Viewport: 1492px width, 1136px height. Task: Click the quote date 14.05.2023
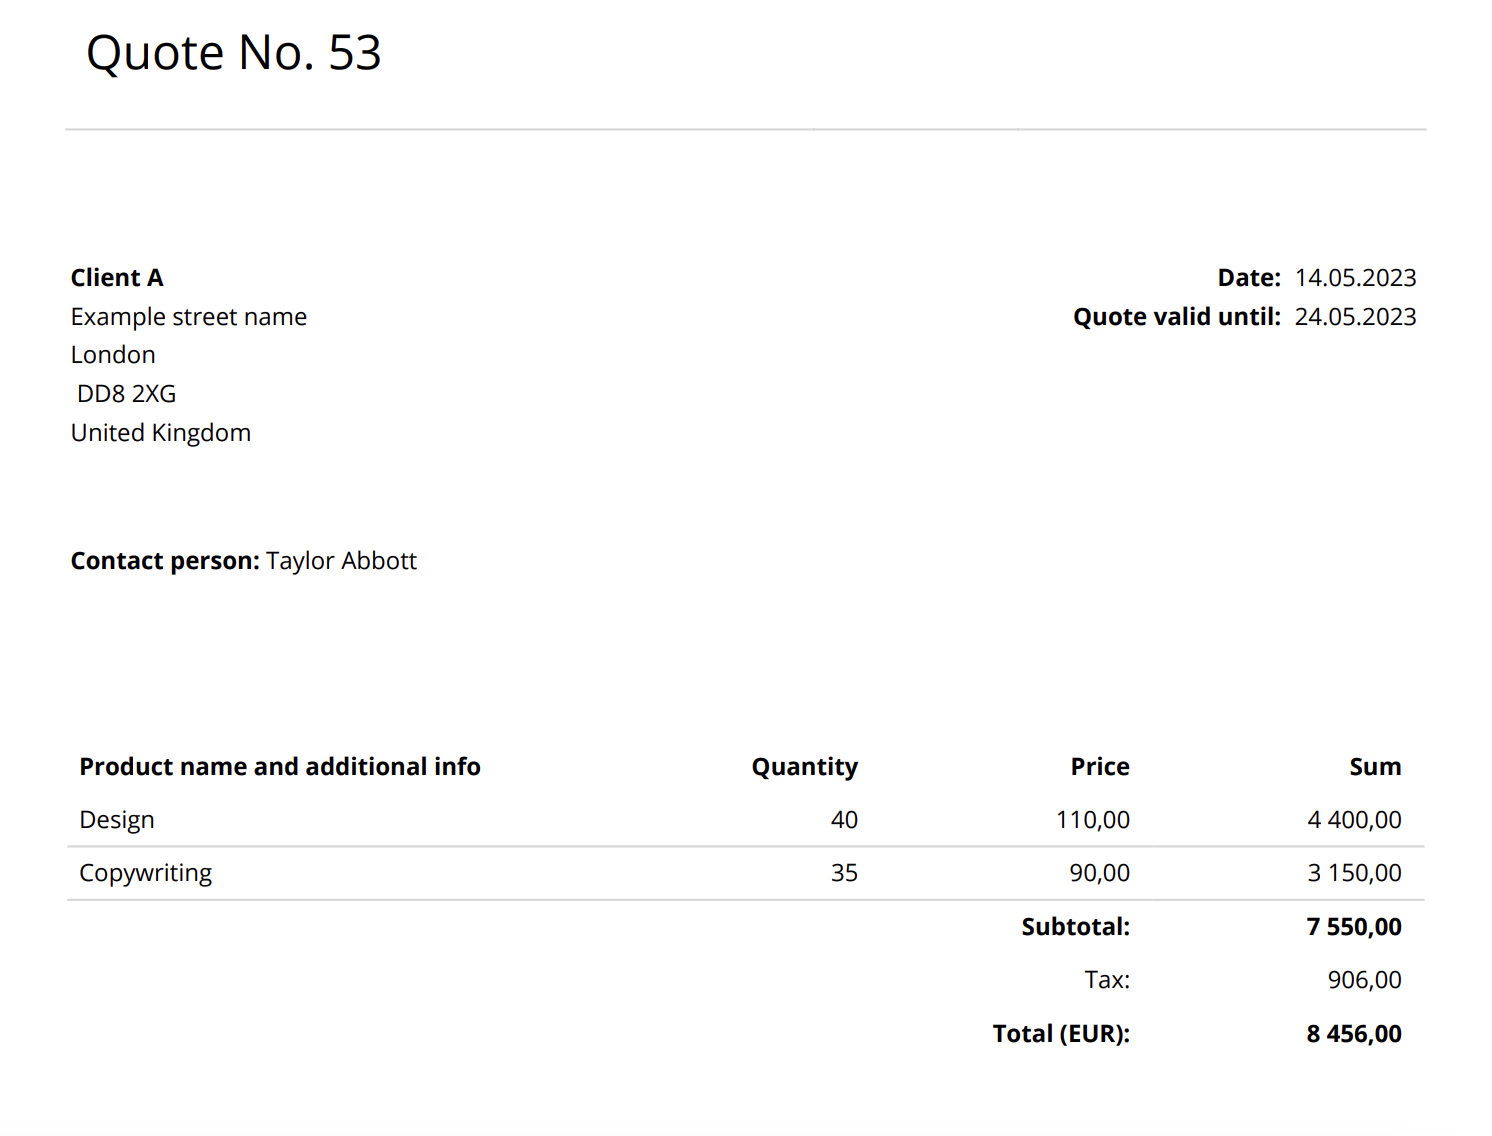pos(1356,278)
